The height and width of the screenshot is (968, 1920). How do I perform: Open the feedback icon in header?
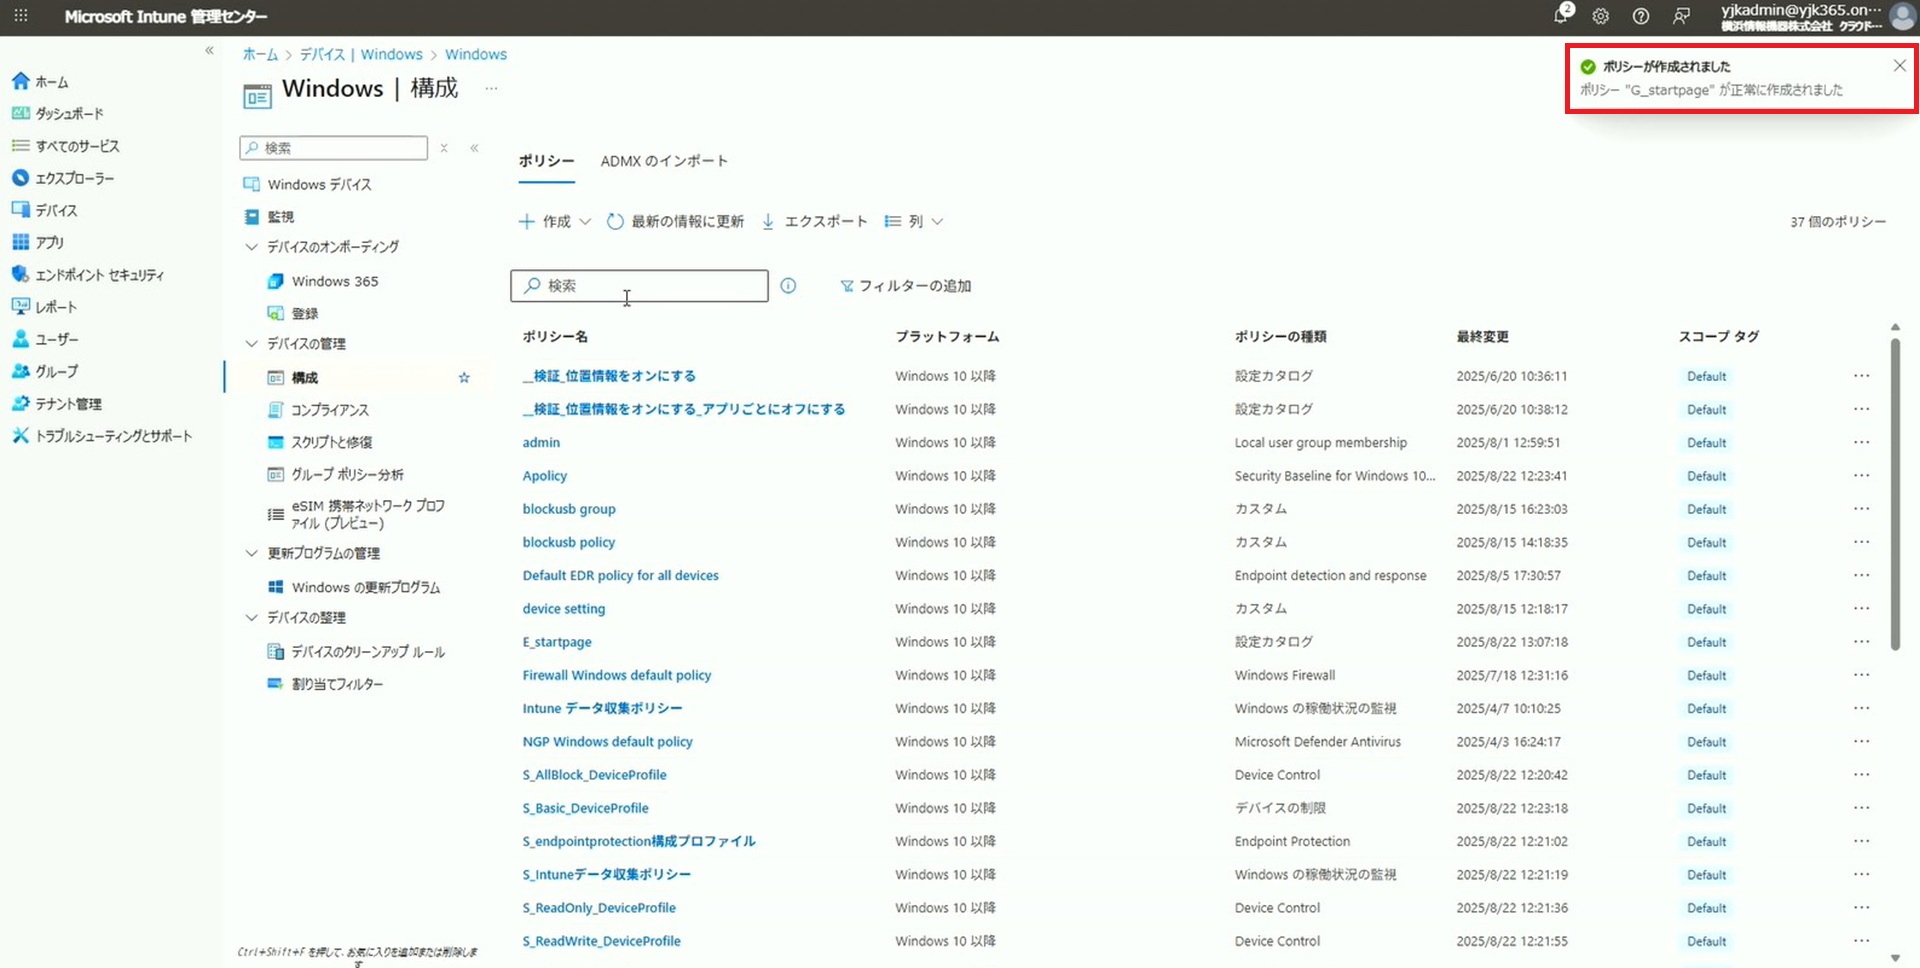tap(1682, 16)
